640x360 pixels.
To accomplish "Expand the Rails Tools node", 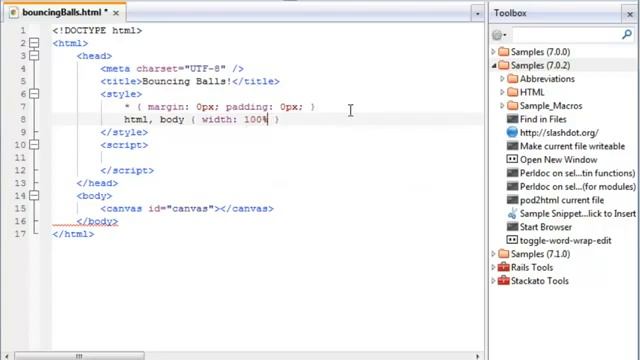I will click(x=493, y=267).
